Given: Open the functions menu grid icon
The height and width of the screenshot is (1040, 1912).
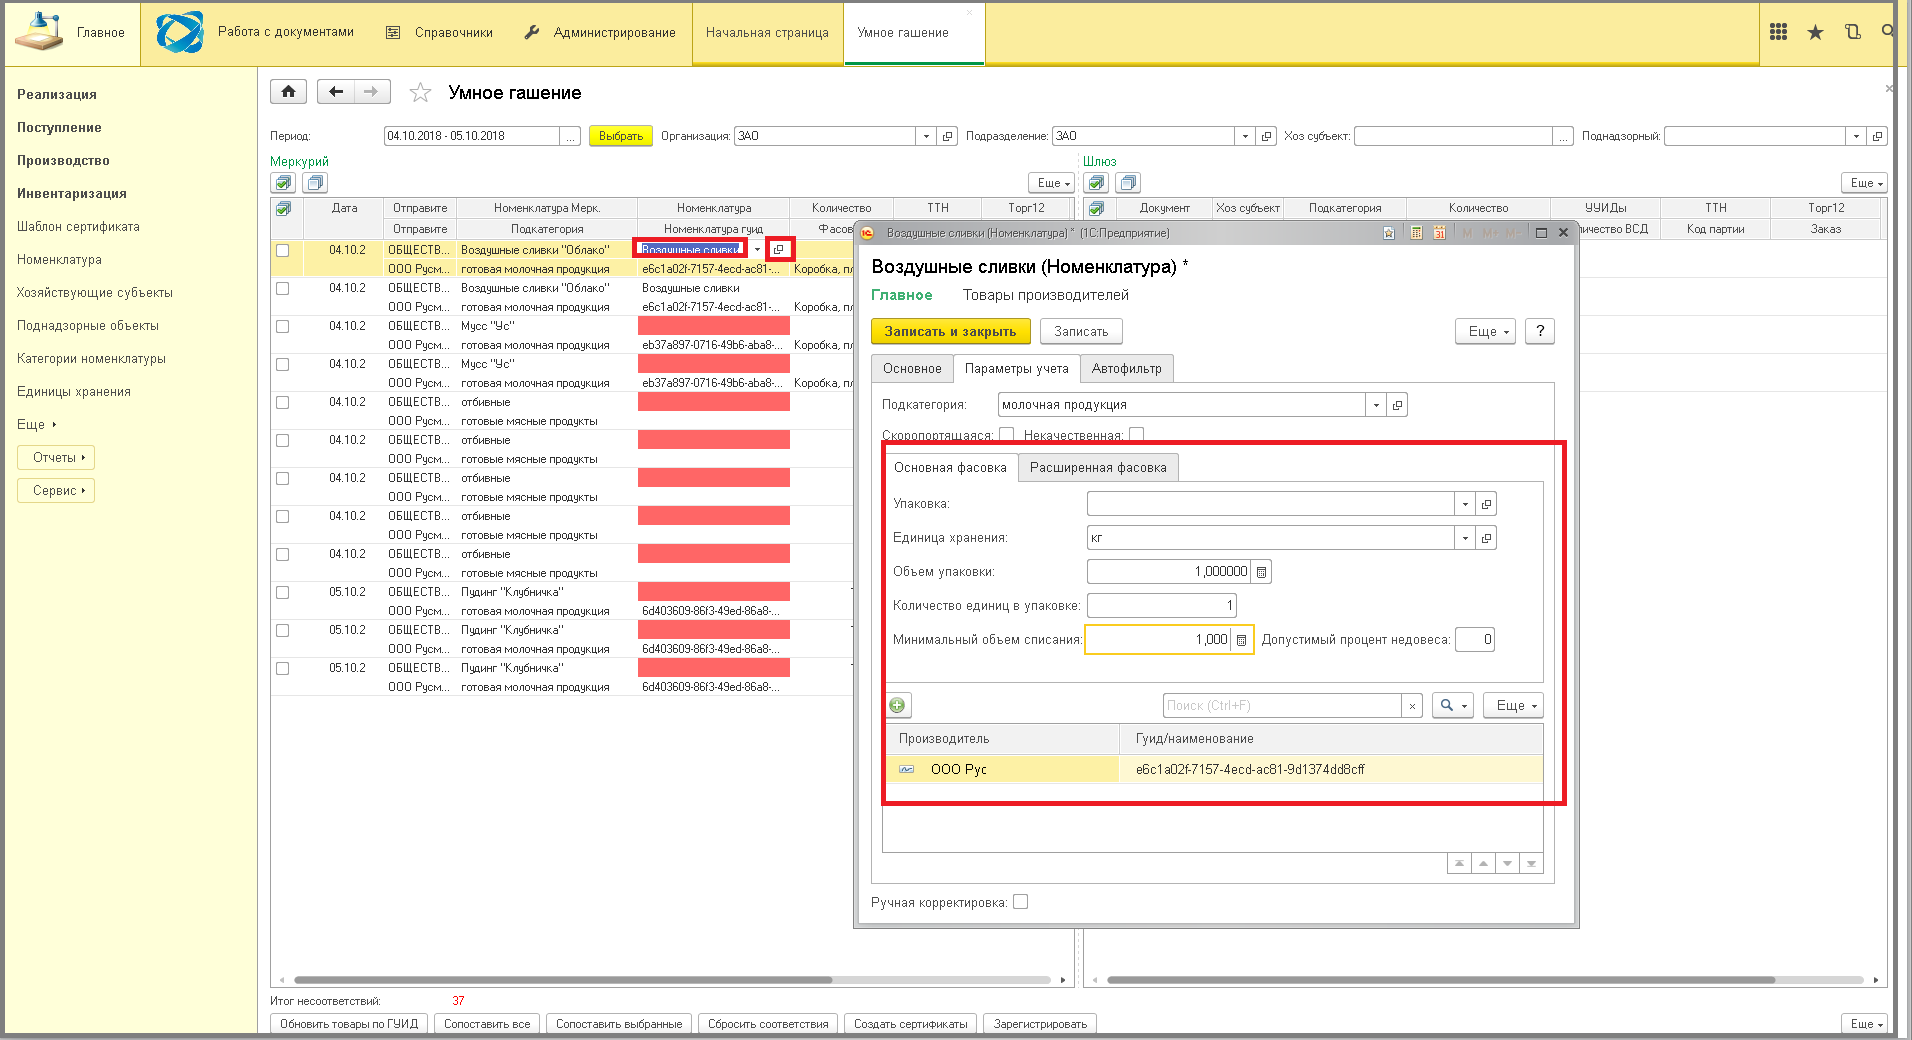Looking at the screenshot, I should coord(1778,32).
